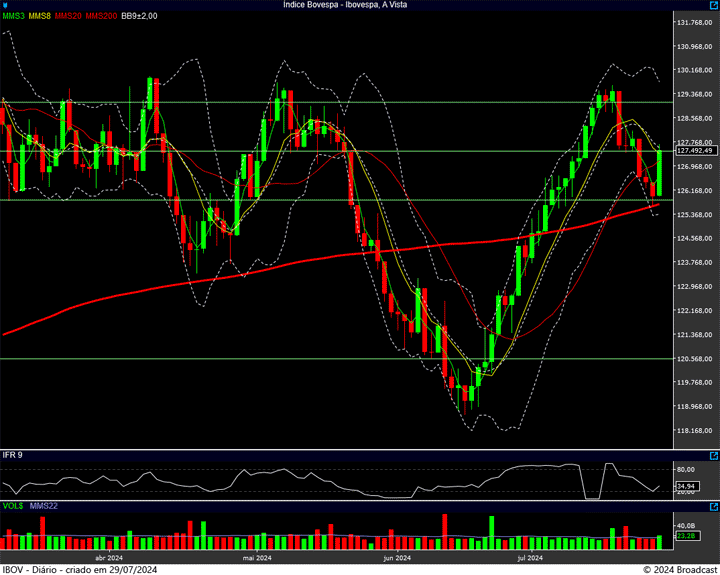
Task: Click the volume value tag 23.2B
Action: (685, 537)
